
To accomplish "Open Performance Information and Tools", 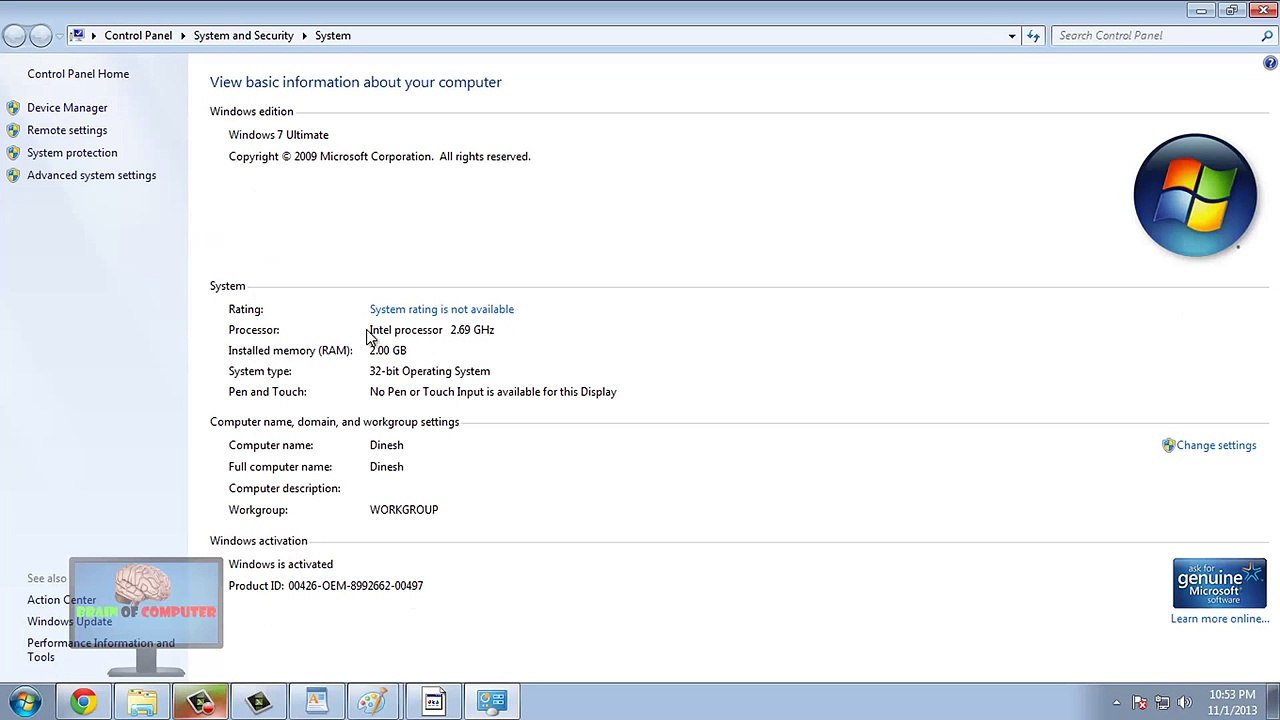I will pos(101,650).
